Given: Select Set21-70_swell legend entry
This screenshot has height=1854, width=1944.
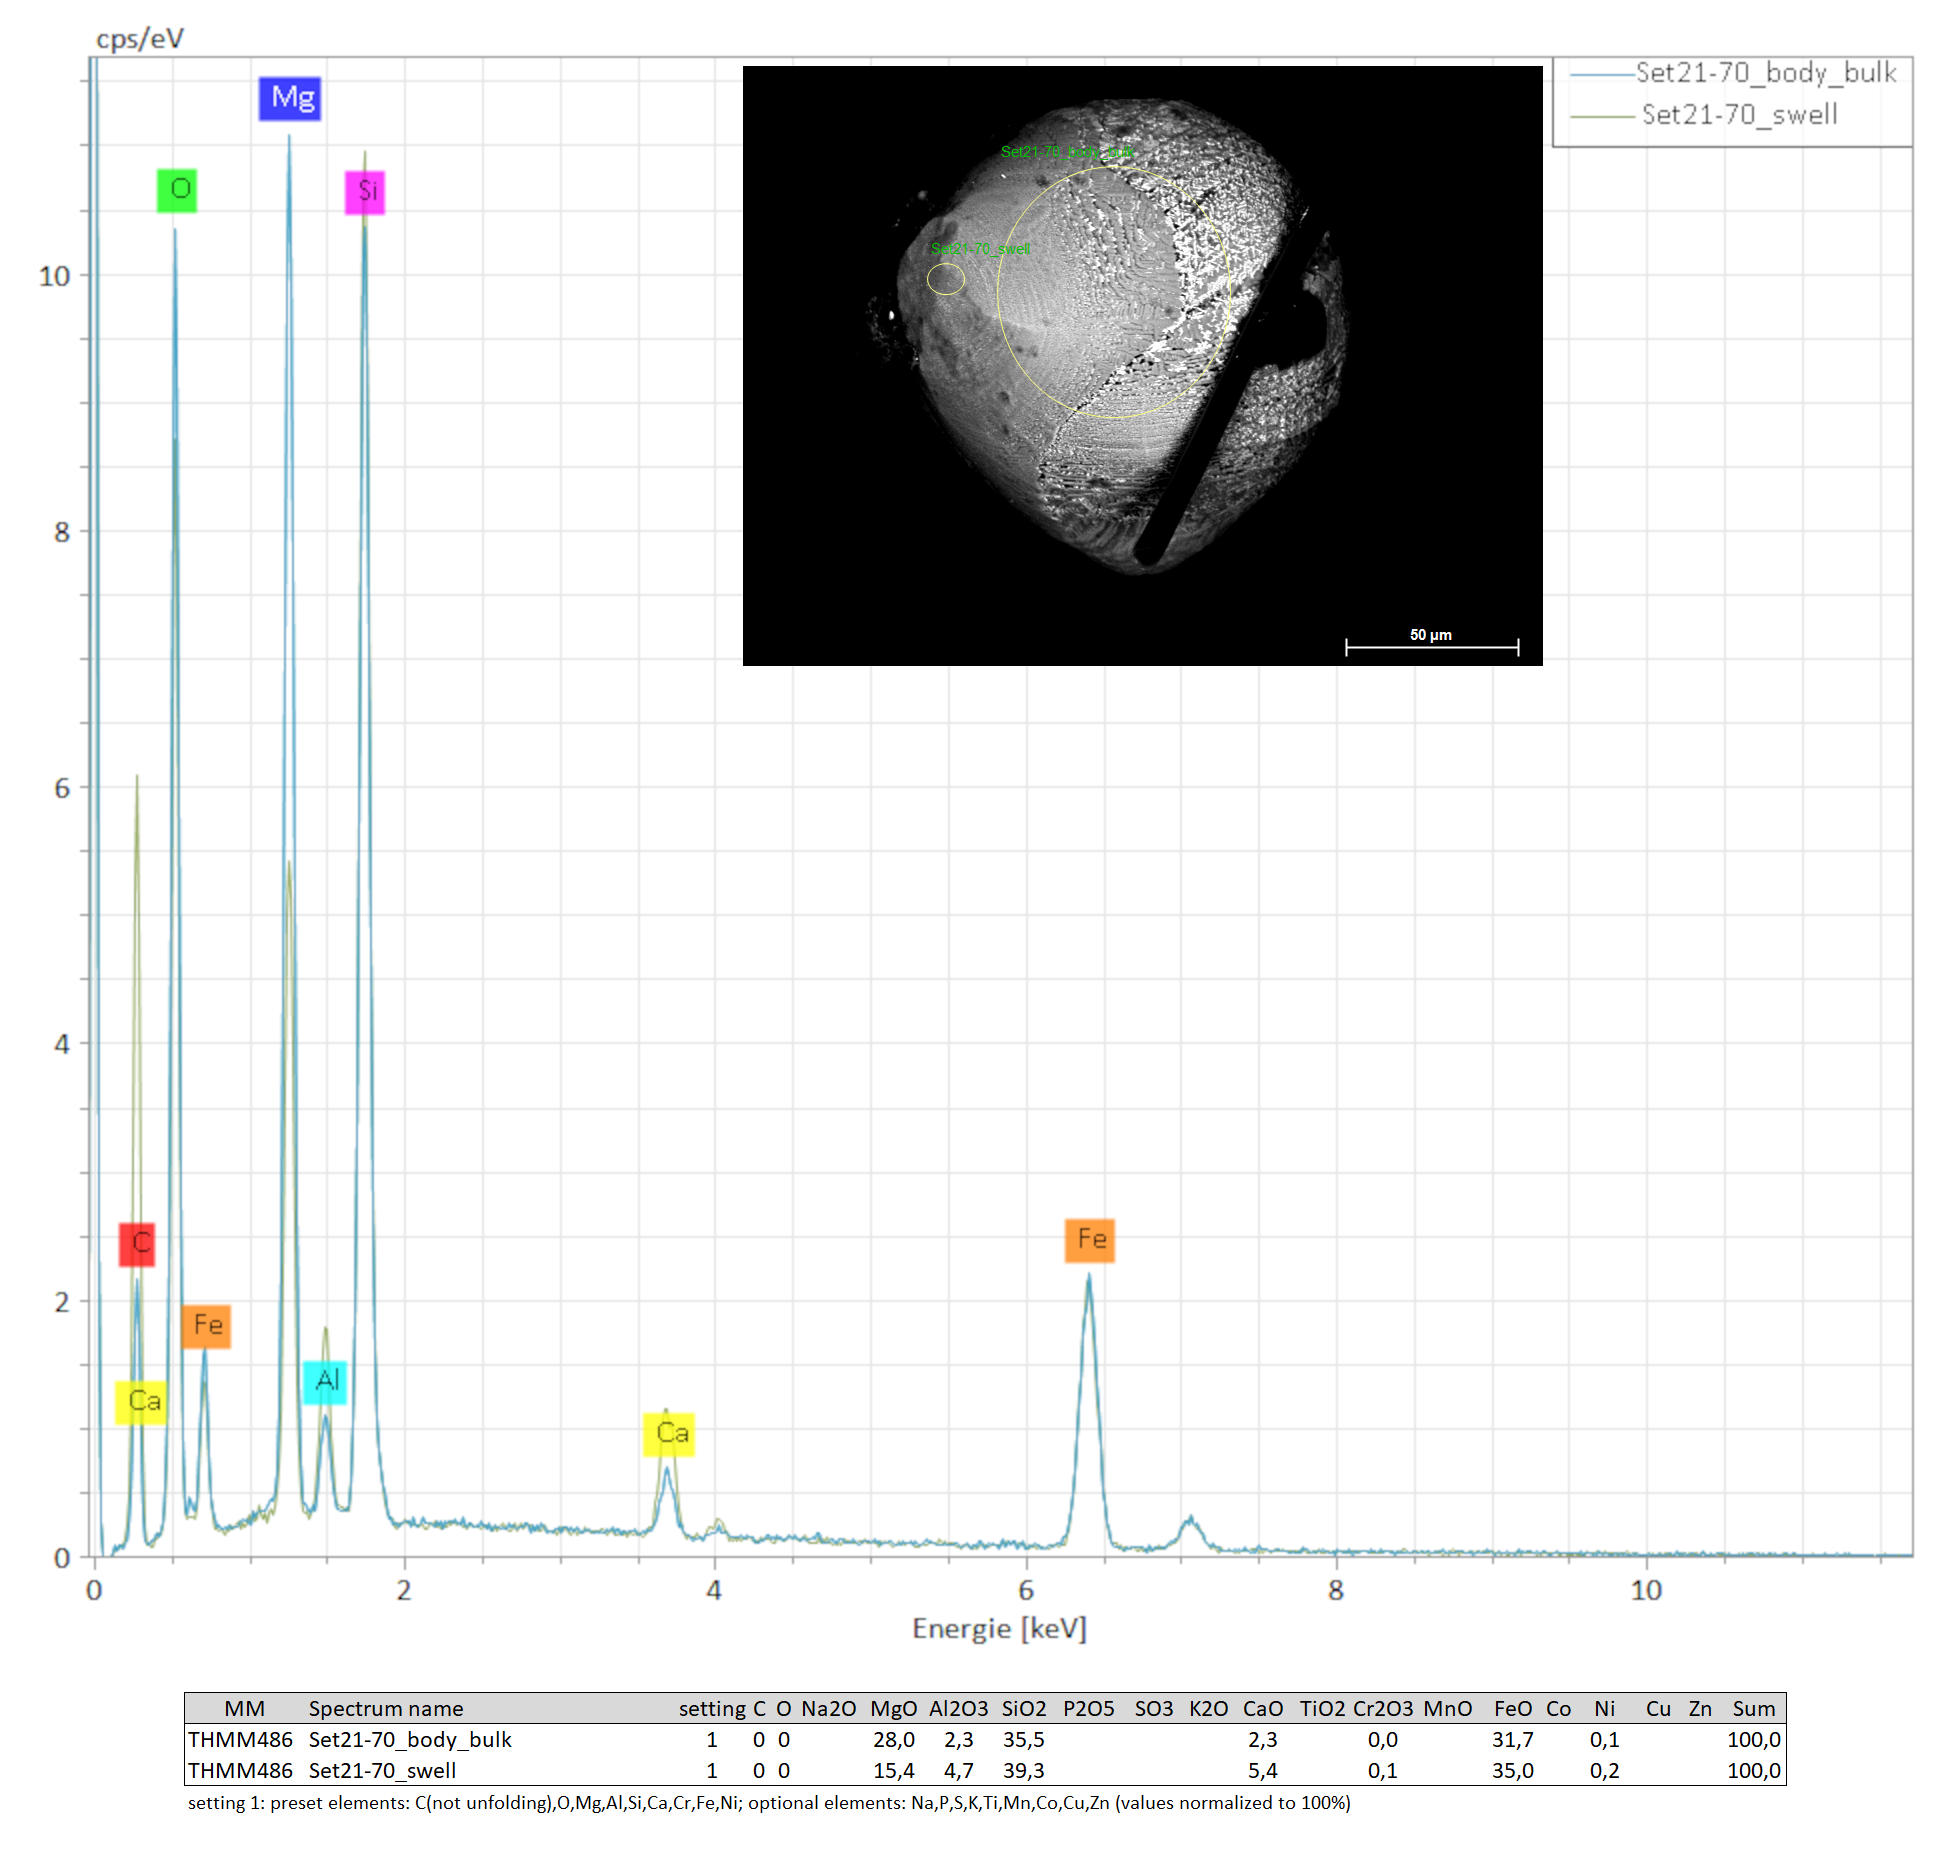Looking at the screenshot, I should coord(1738,115).
